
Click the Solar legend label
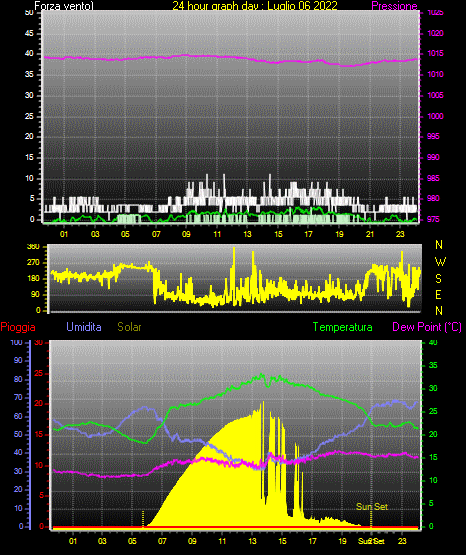coord(129,327)
